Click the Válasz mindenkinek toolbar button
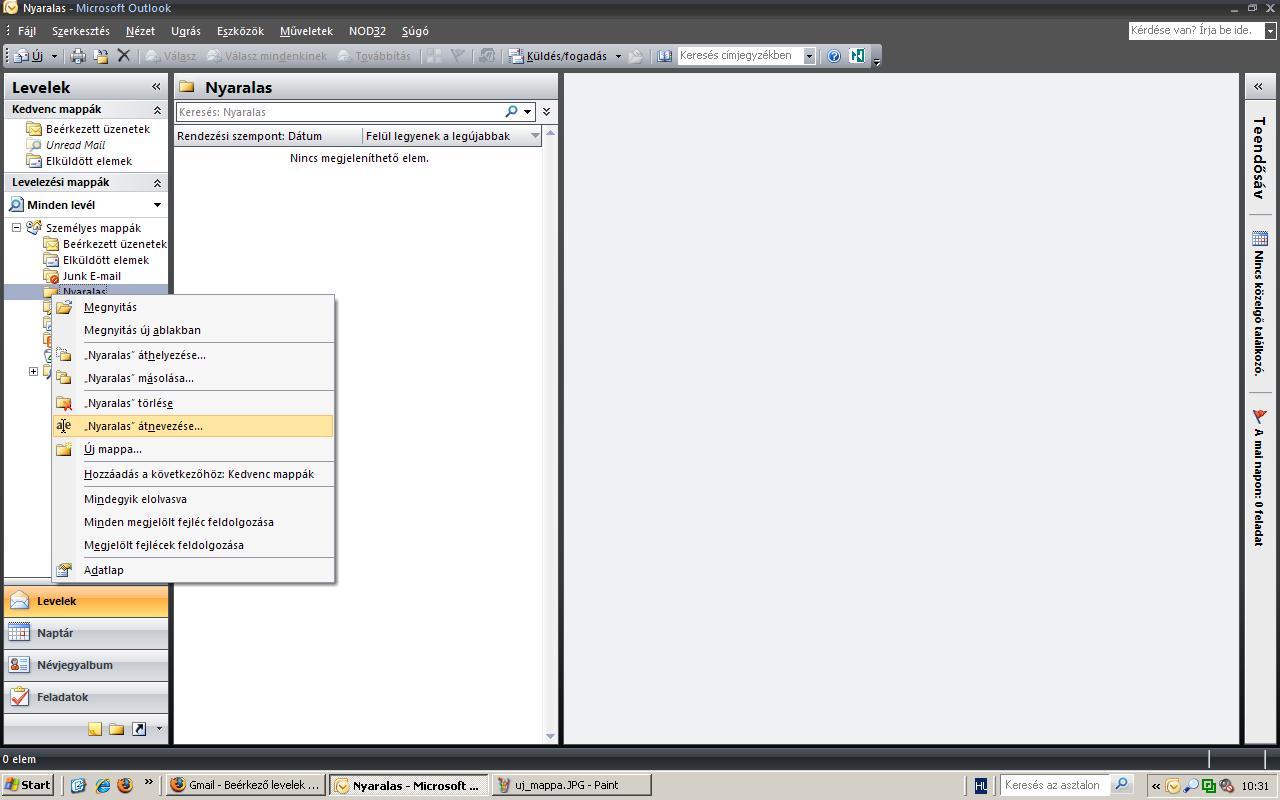This screenshot has height=800, width=1280. 267,56
